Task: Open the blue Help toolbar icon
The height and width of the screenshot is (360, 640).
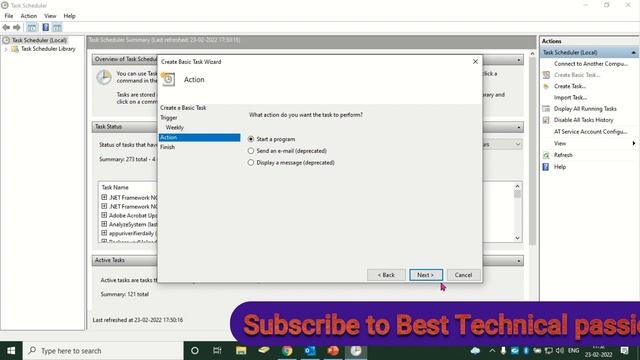Action: click(x=45, y=27)
